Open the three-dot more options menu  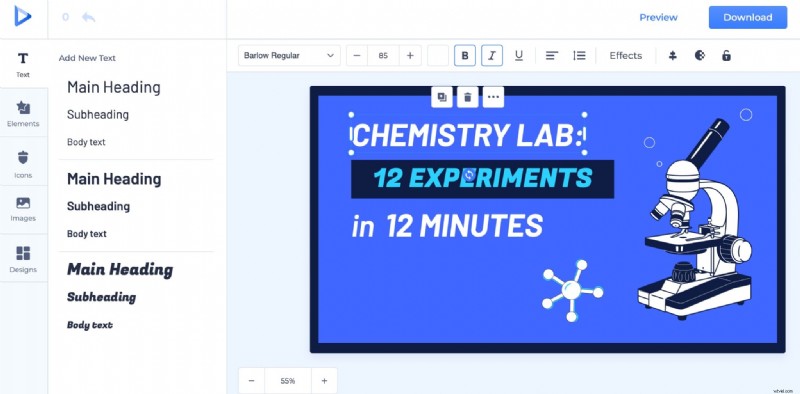tap(493, 97)
